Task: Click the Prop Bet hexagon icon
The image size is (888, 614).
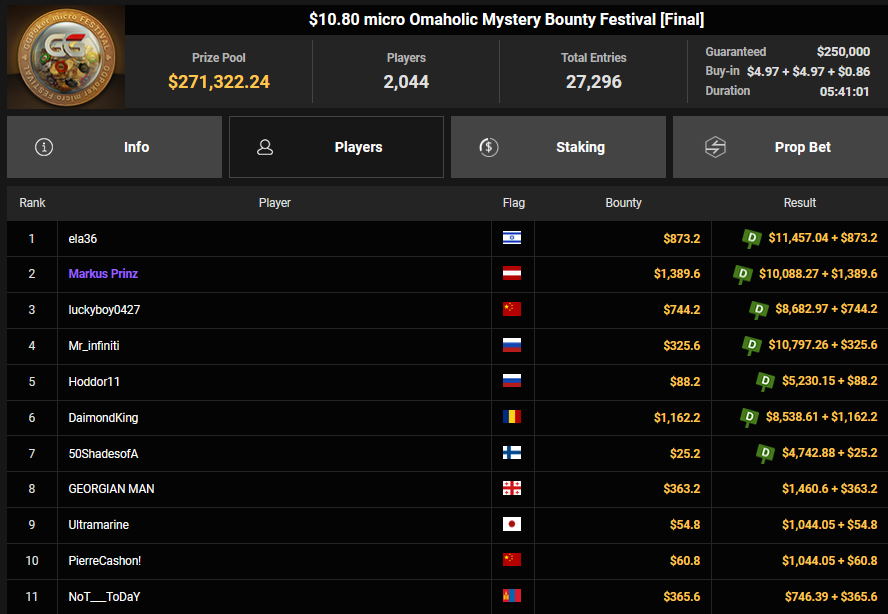Action: [715, 147]
